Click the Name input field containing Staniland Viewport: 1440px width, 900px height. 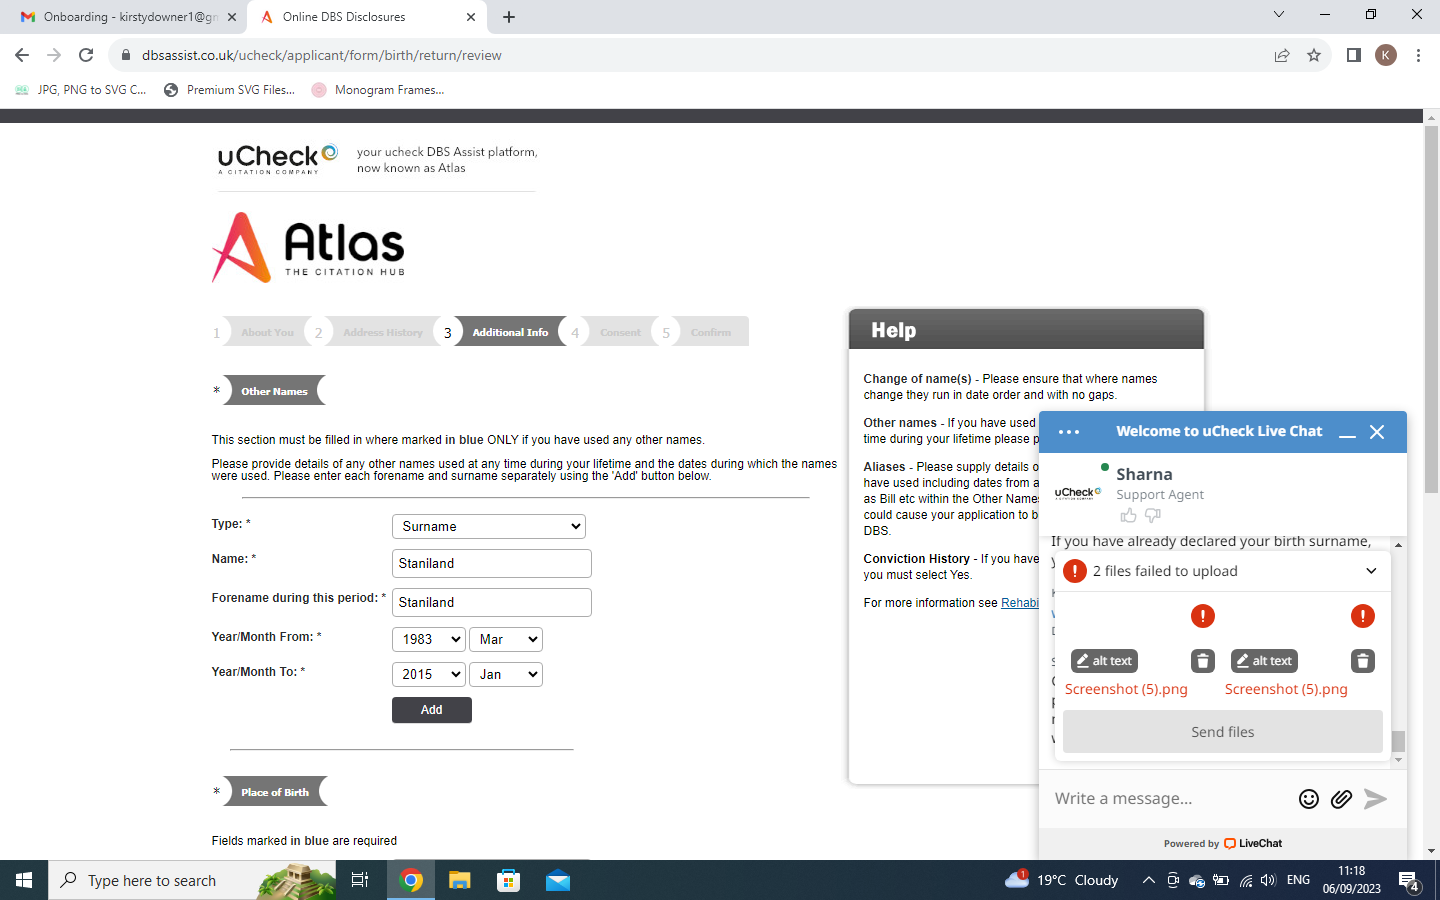491,564
